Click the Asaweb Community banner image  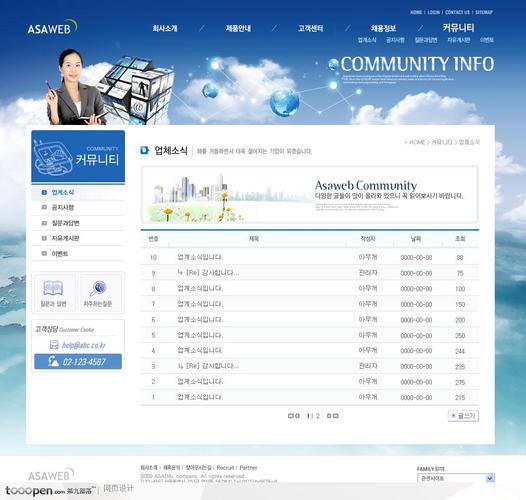[x=310, y=195]
